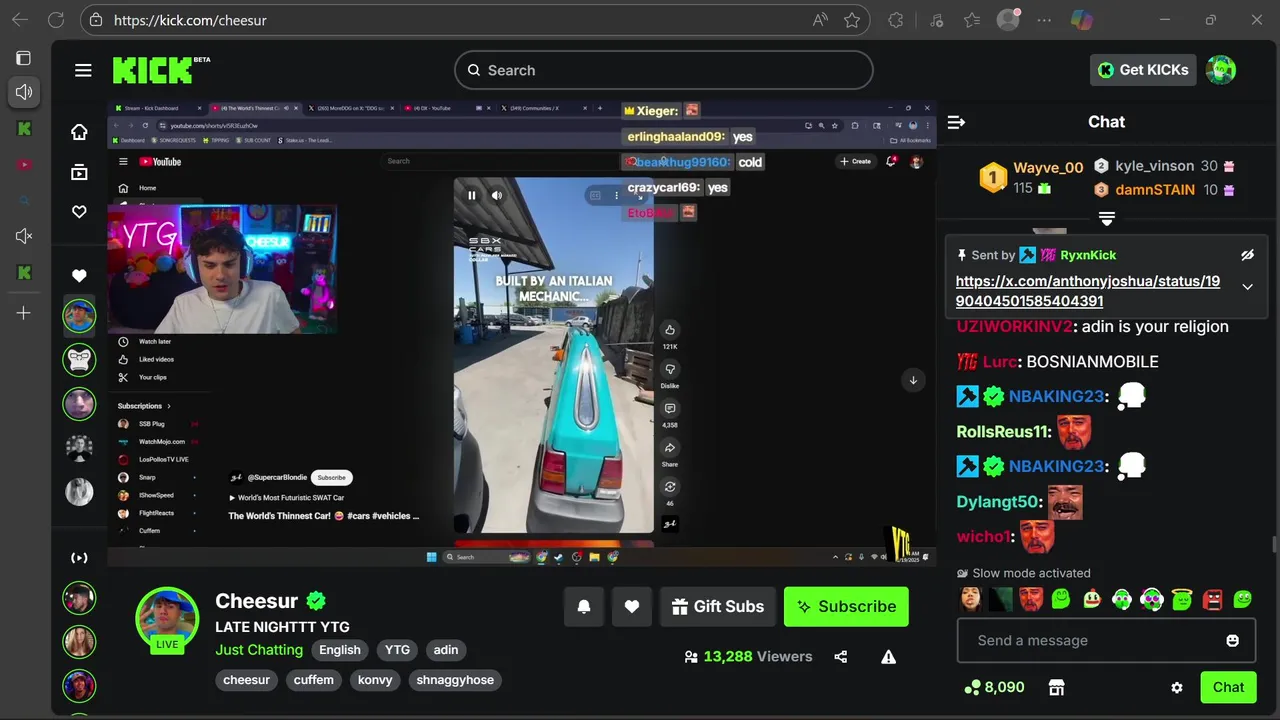Open chat settings gear icon
This screenshot has width=1280, height=720.
tap(1177, 687)
